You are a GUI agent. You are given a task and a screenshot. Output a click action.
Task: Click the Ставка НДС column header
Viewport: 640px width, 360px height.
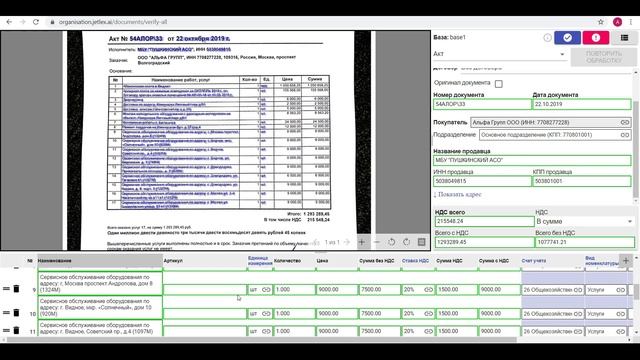[x=416, y=260]
